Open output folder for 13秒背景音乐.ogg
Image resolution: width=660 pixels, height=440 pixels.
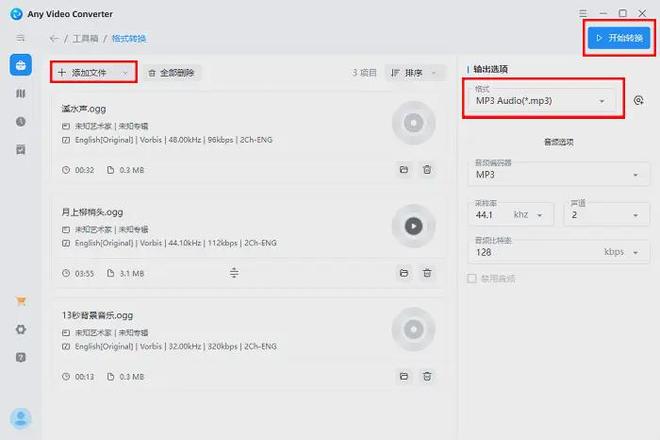404,376
